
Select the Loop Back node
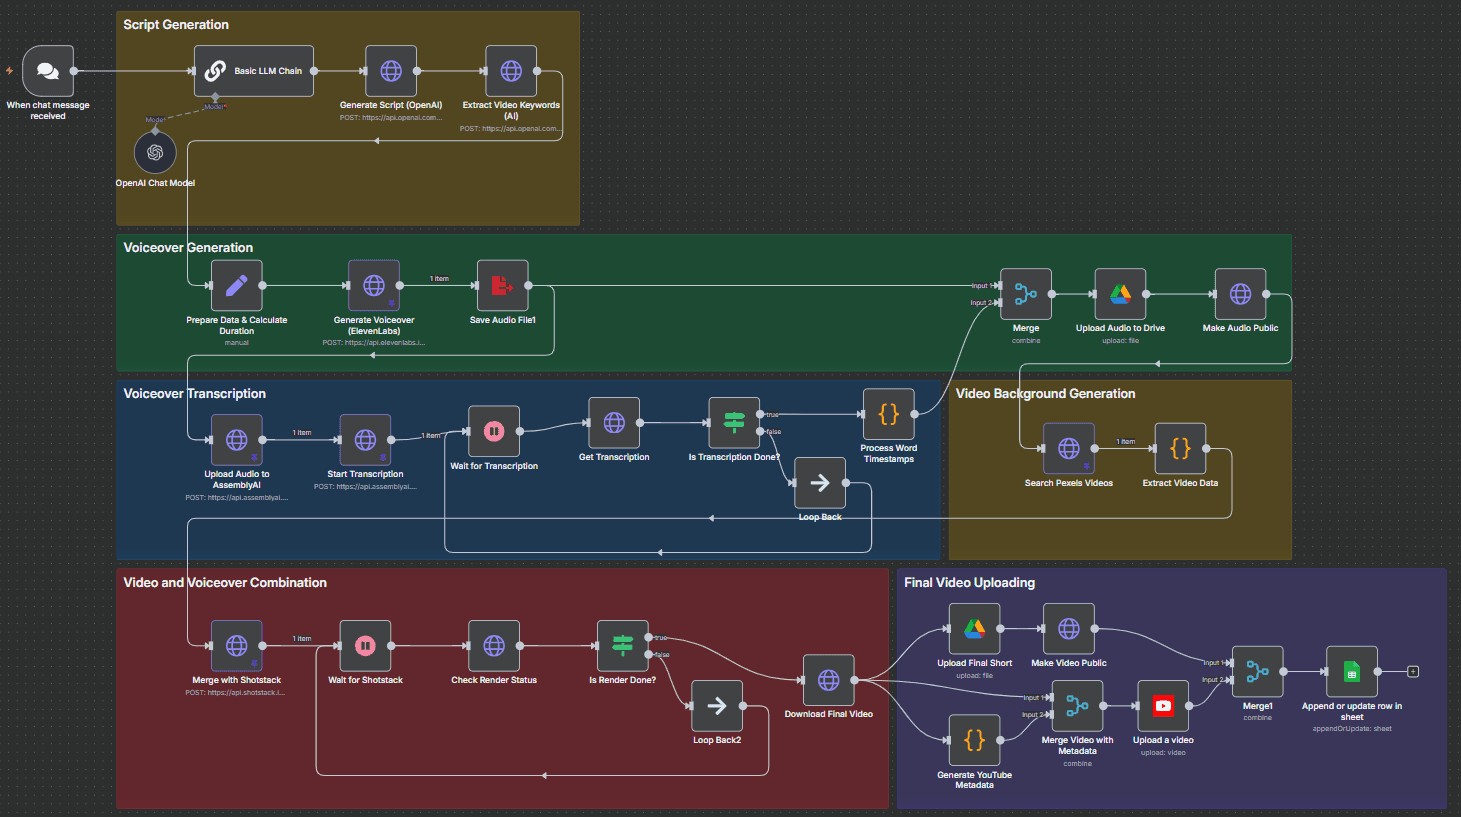click(x=820, y=483)
